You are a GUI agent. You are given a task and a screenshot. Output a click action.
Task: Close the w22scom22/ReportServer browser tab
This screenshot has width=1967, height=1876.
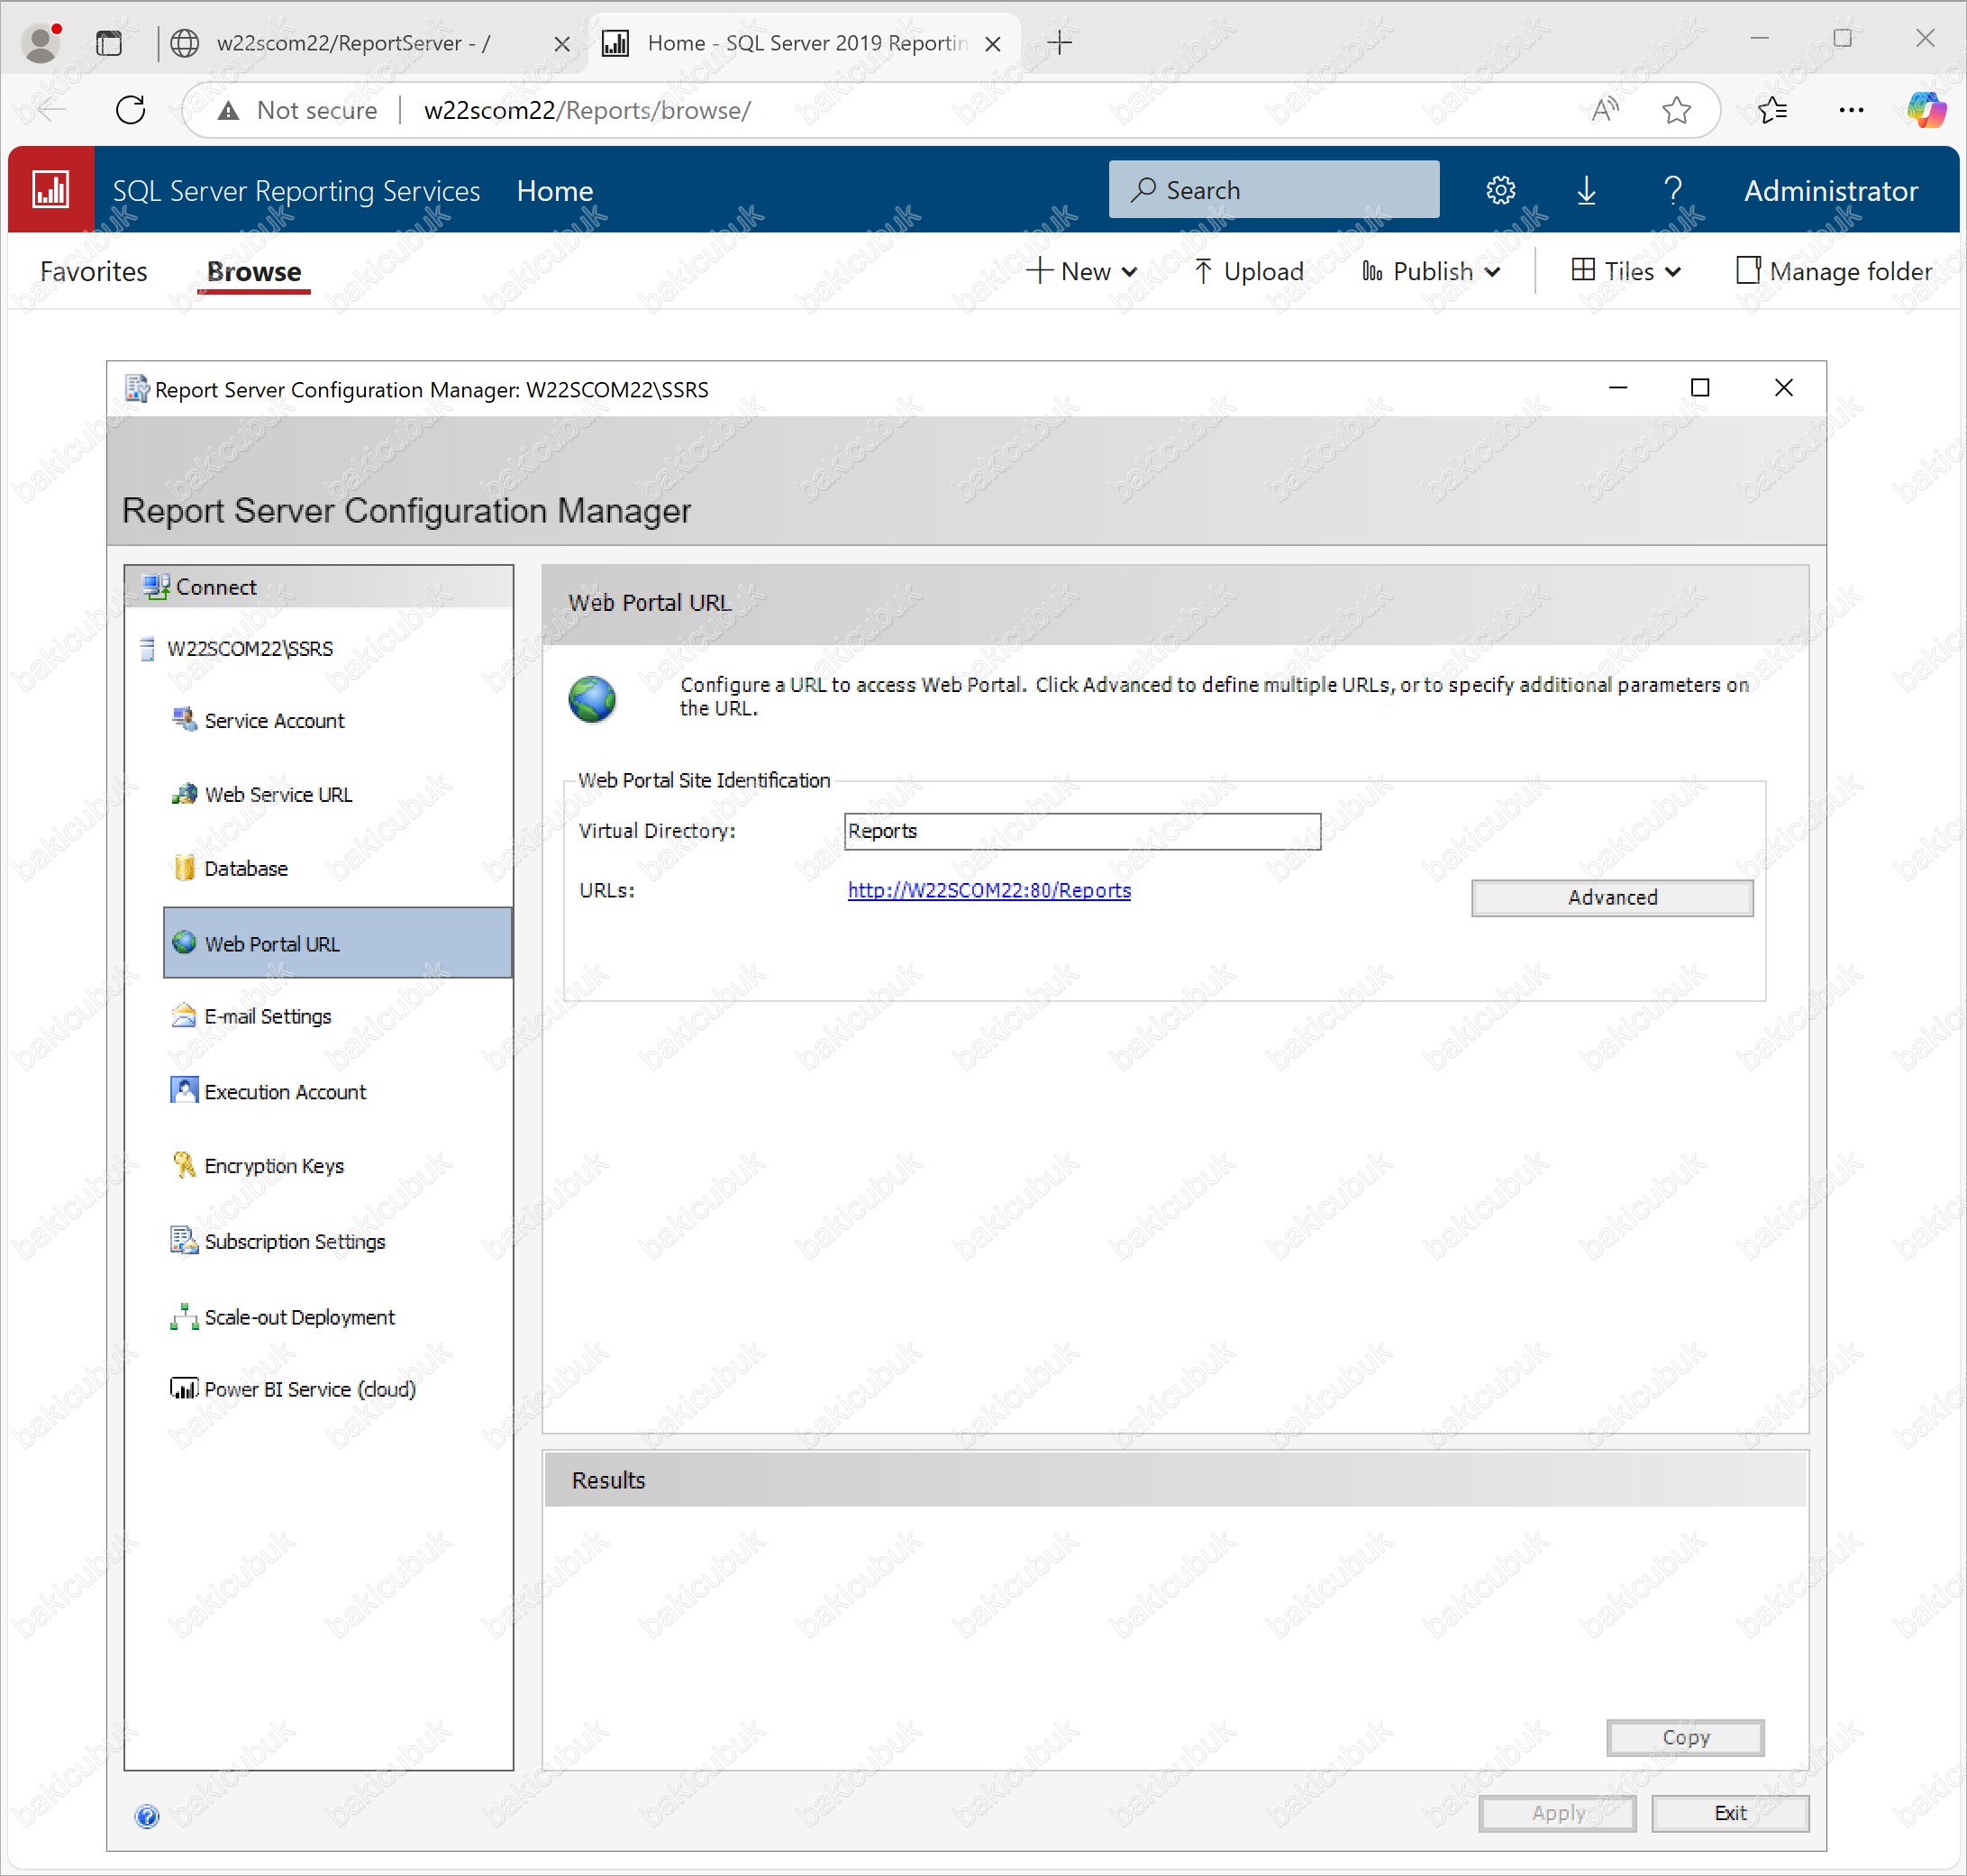(x=562, y=44)
